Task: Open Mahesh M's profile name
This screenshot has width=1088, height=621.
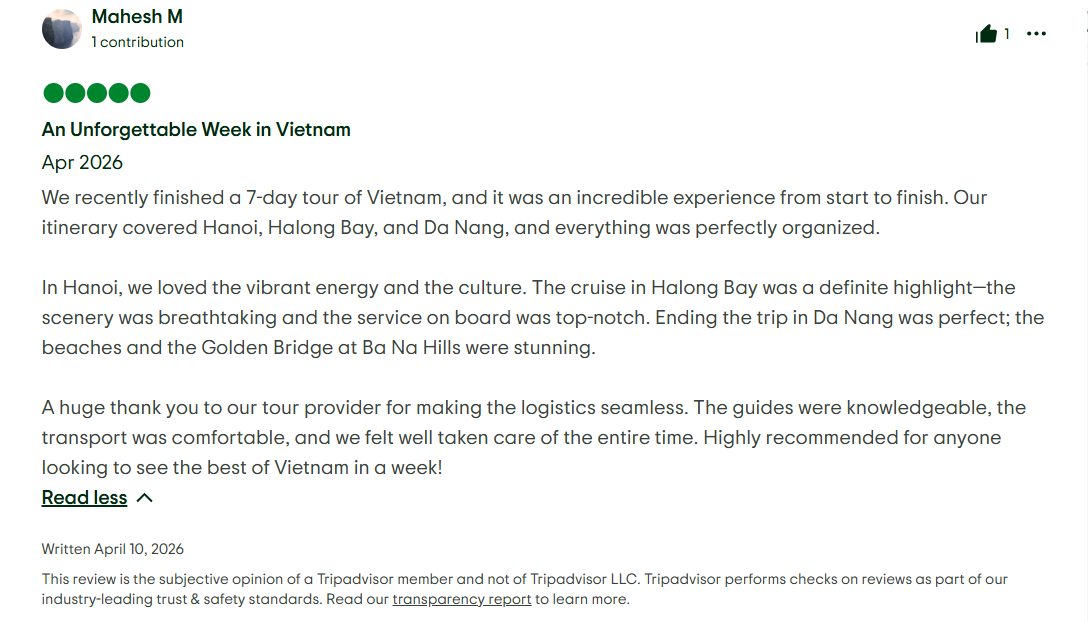Action: click(x=136, y=16)
